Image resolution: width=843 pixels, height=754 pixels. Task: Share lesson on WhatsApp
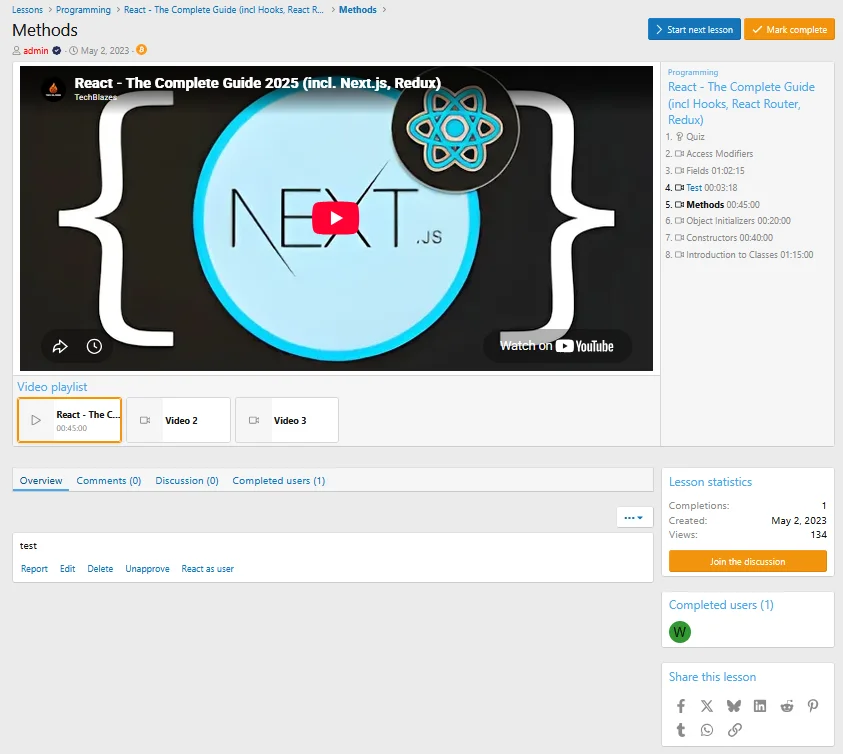707,730
